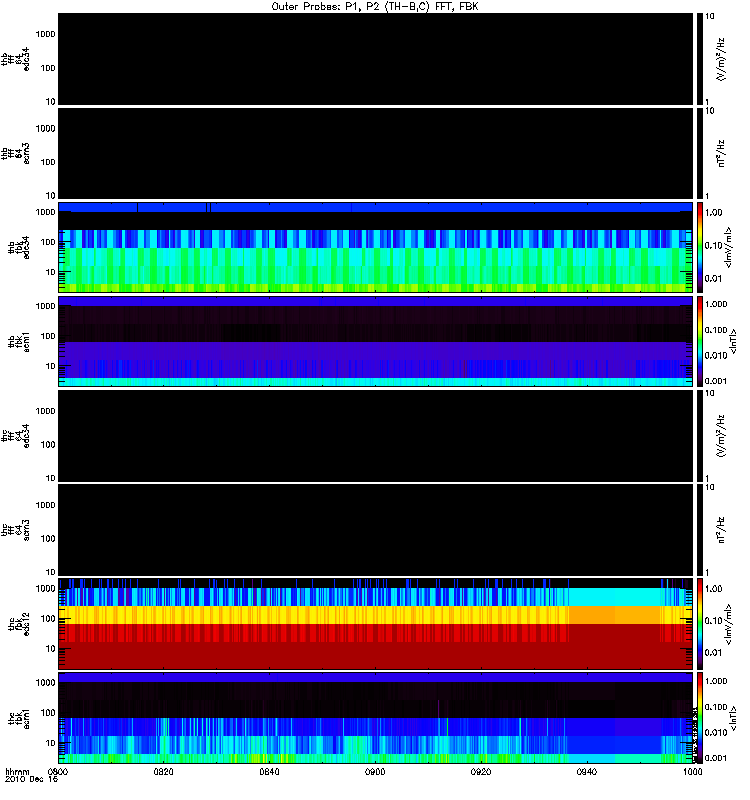Click inside the thb fbk edc34 green-cyan spectrogram

coord(376,247)
